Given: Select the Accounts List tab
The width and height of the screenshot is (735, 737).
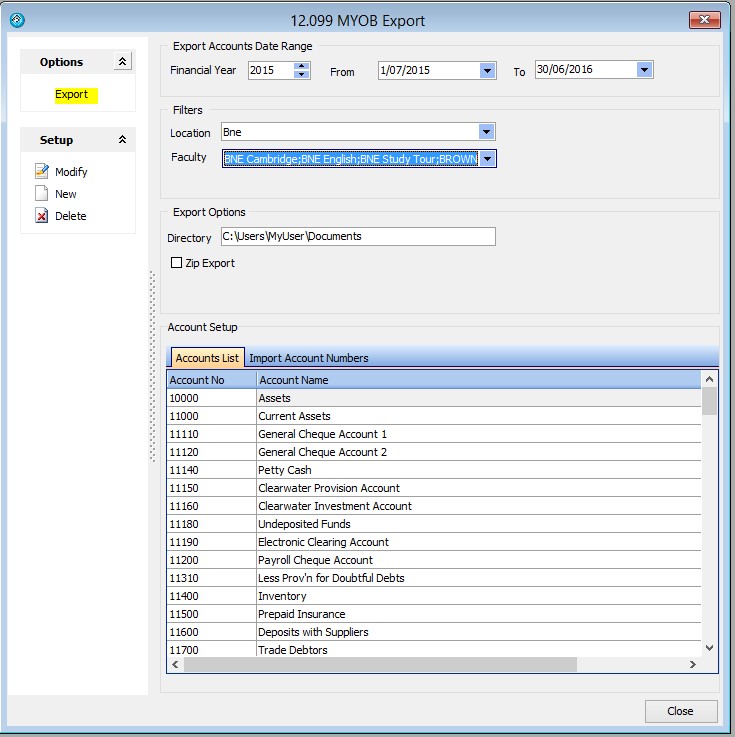Looking at the screenshot, I should tap(207, 358).
